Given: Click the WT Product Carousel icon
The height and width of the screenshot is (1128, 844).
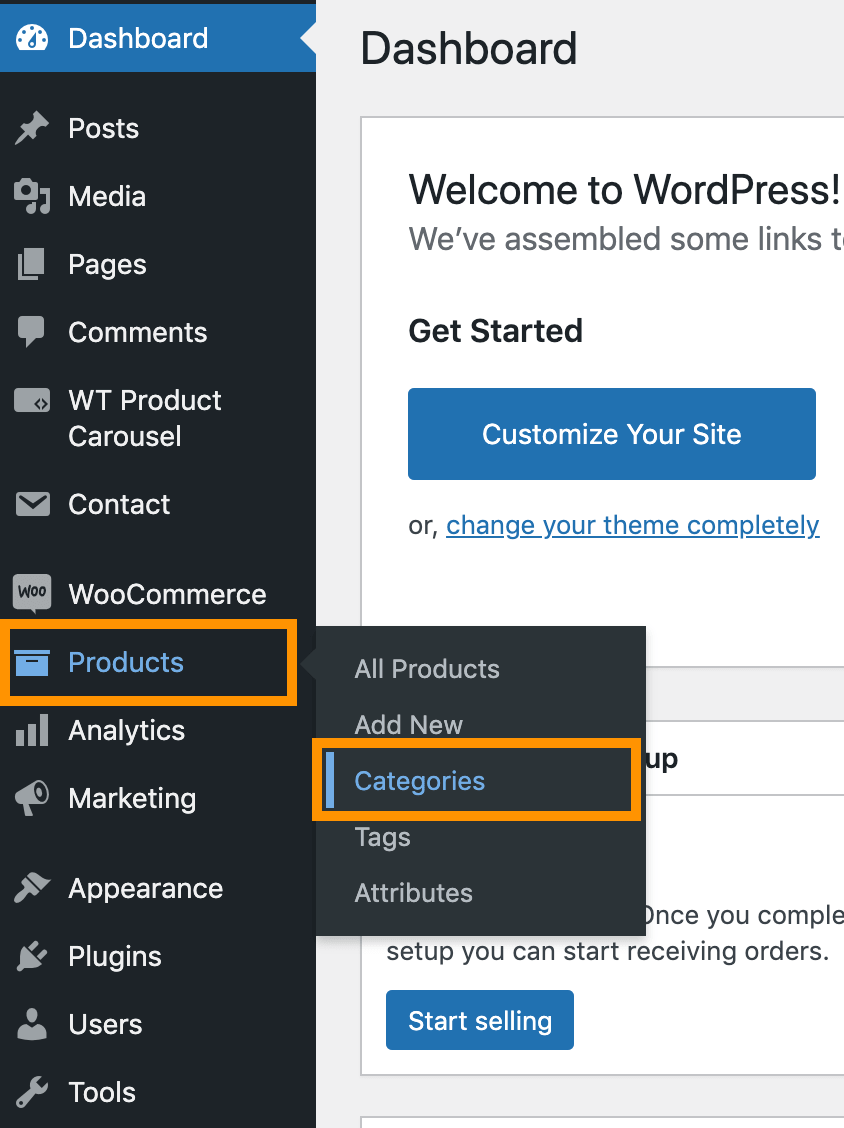Looking at the screenshot, I should click(32, 400).
